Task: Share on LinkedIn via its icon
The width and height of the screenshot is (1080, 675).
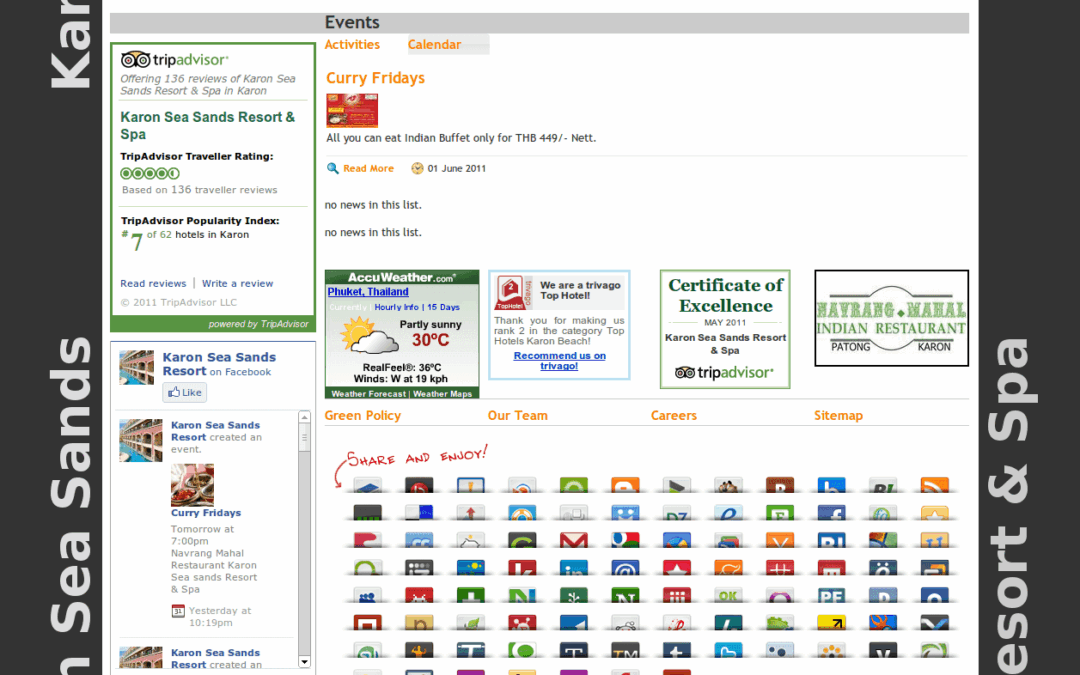Action: [x=574, y=568]
